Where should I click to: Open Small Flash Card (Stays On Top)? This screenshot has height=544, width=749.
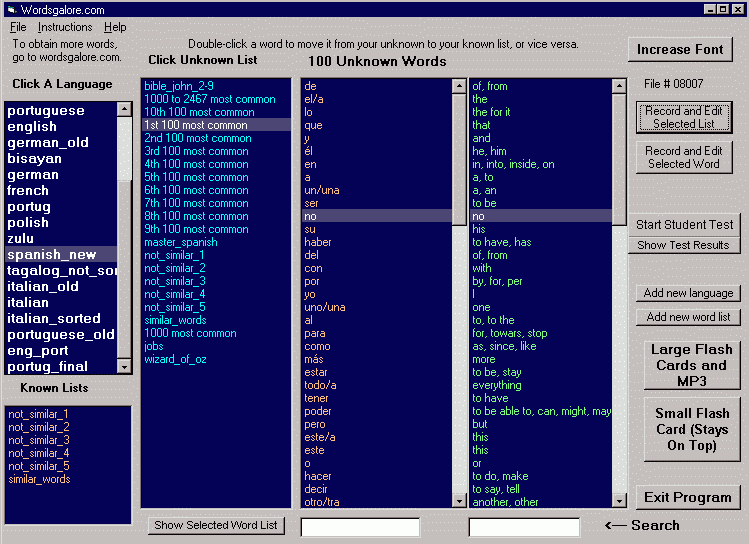click(x=691, y=429)
